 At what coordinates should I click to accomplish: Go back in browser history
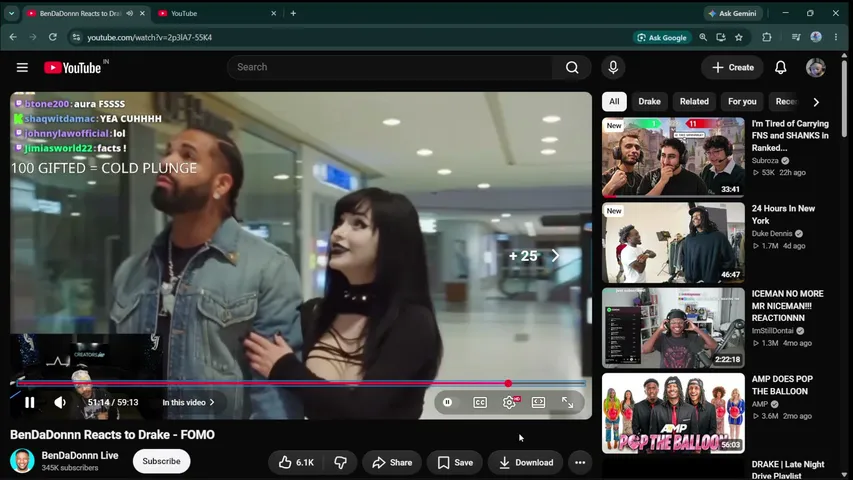13,38
